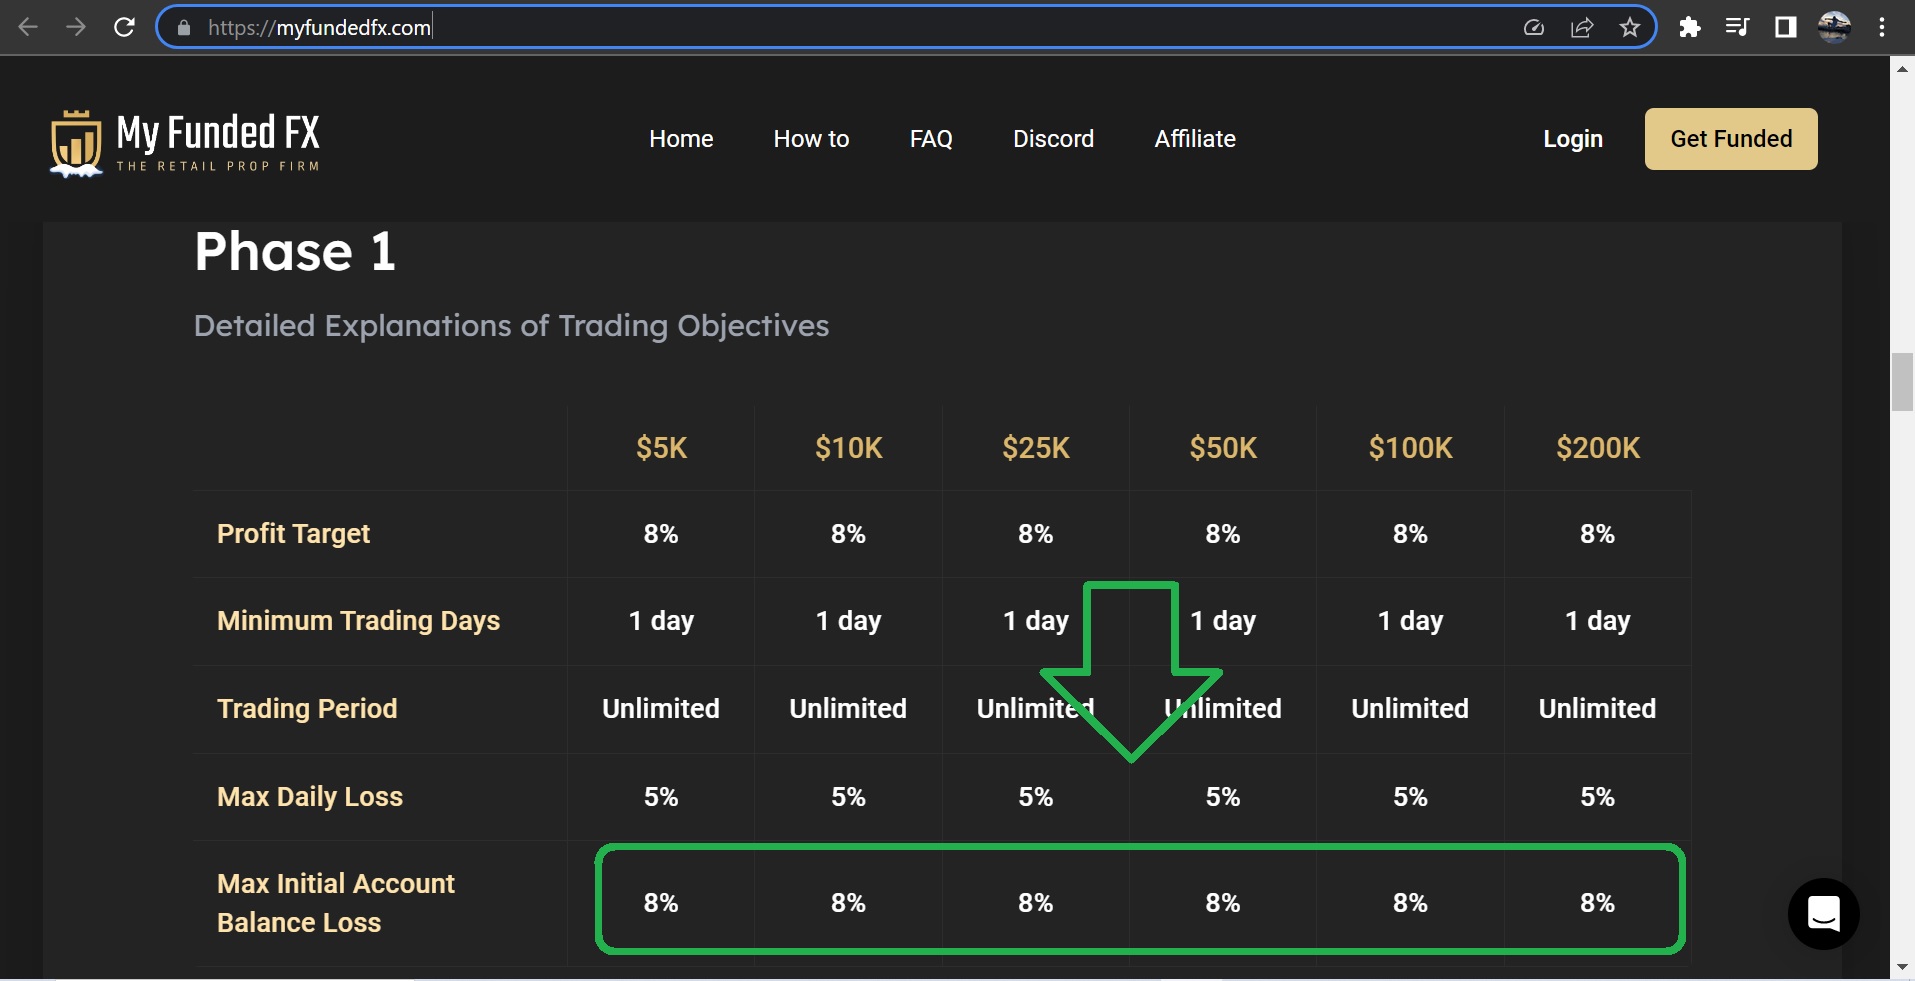Open the Chrome three-dot menu

tap(1882, 27)
